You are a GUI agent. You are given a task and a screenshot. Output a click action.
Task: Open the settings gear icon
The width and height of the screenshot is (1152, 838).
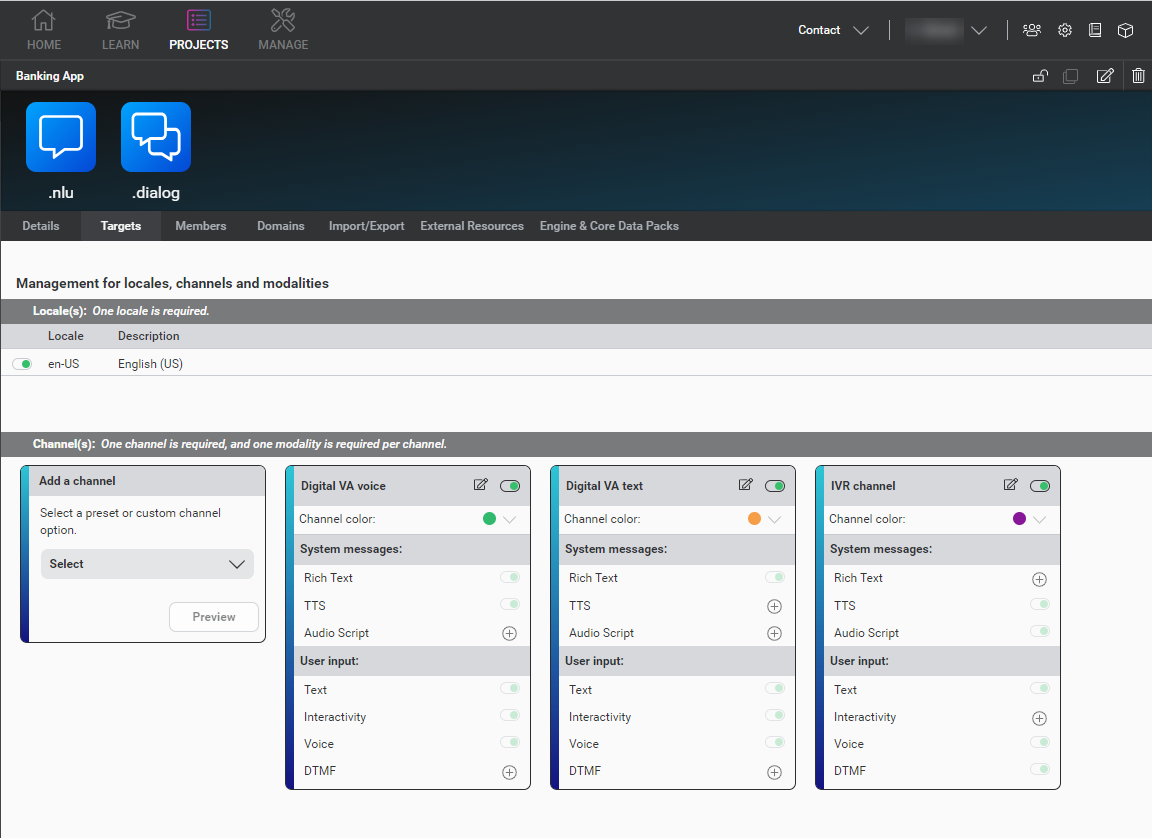coord(1065,30)
